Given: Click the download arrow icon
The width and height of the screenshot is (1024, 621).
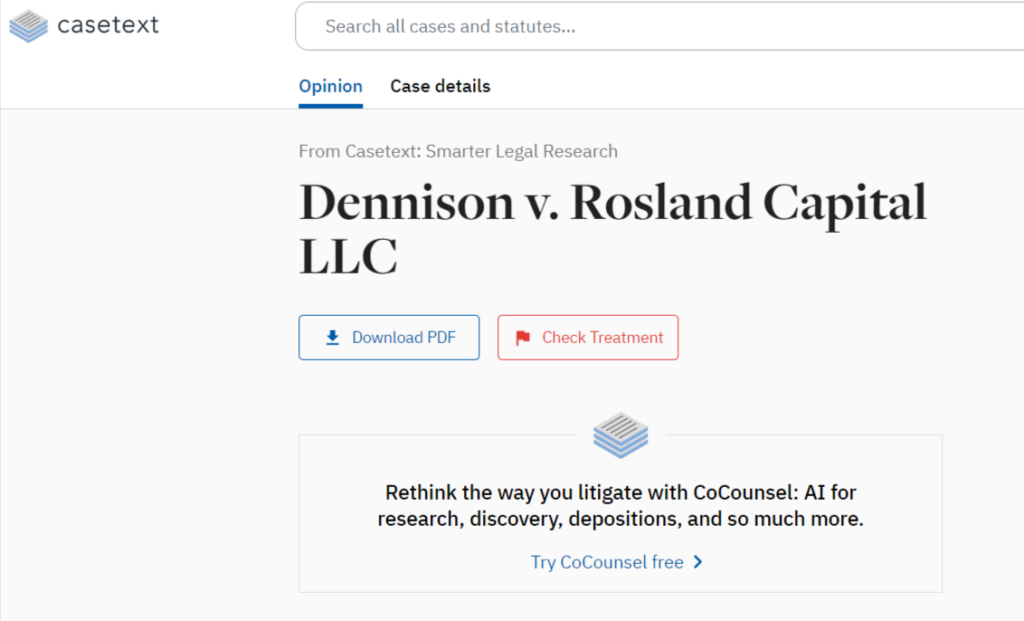Looking at the screenshot, I should [332, 338].
